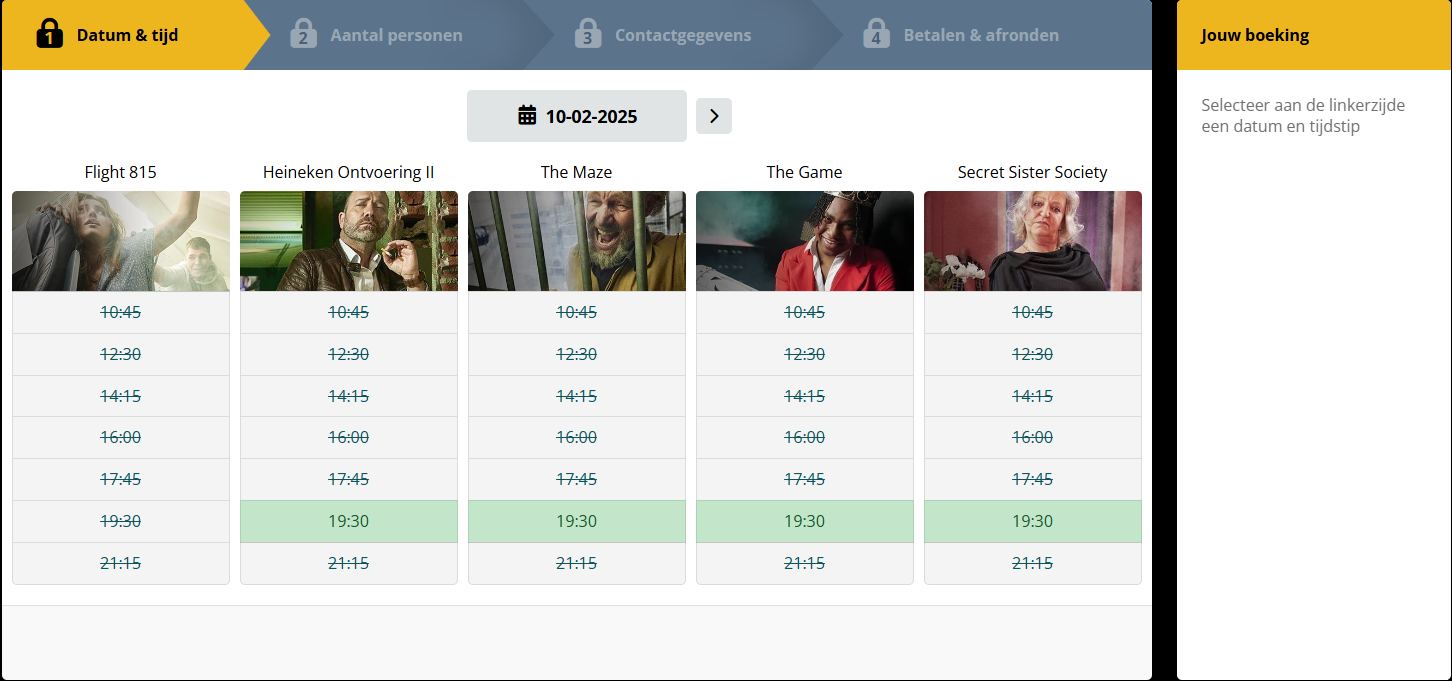Open the 10-02-2025 date picker

[x=577, y=116]
